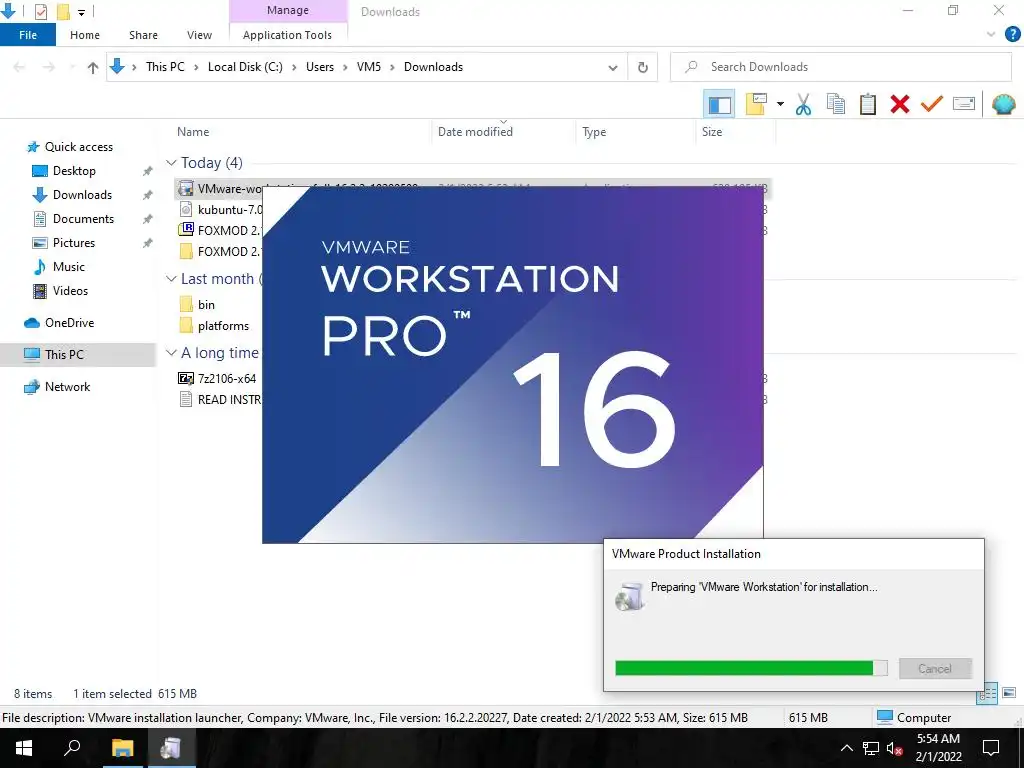This screenshot has height=768, width=1024.
Task: Expand the address bar history dropdown
Action: [x=613, y=67]
